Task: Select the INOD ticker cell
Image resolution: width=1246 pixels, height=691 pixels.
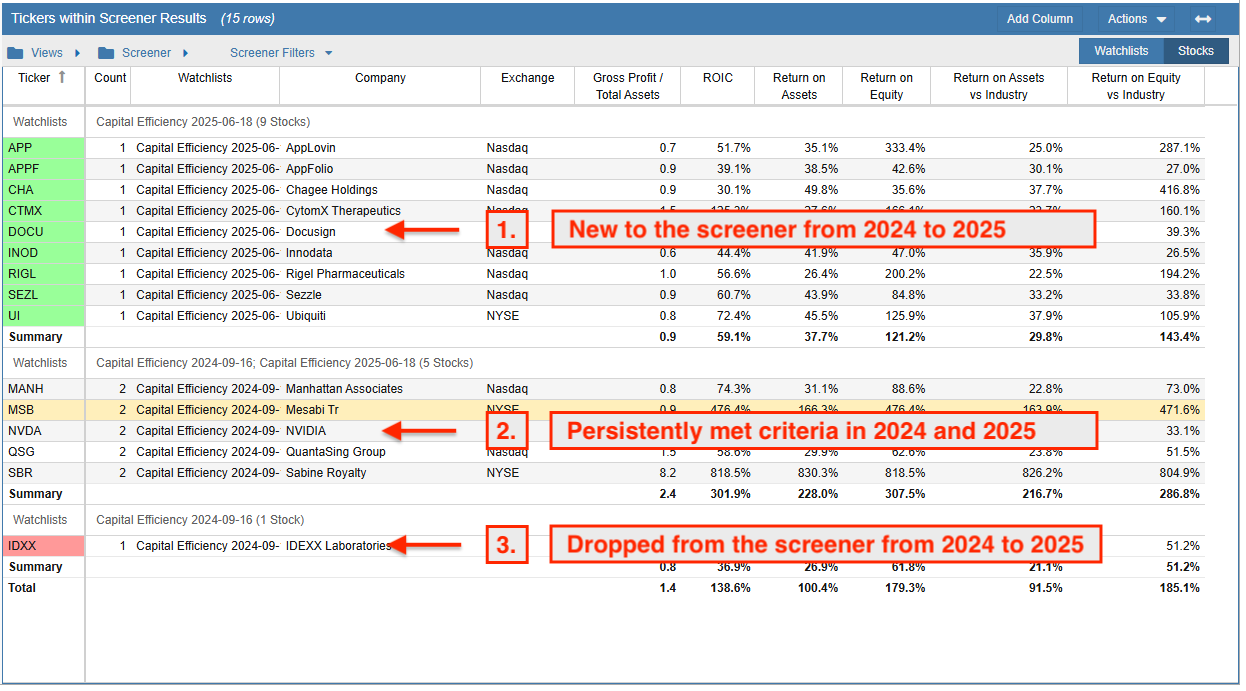Action: [x=44, y=253]
